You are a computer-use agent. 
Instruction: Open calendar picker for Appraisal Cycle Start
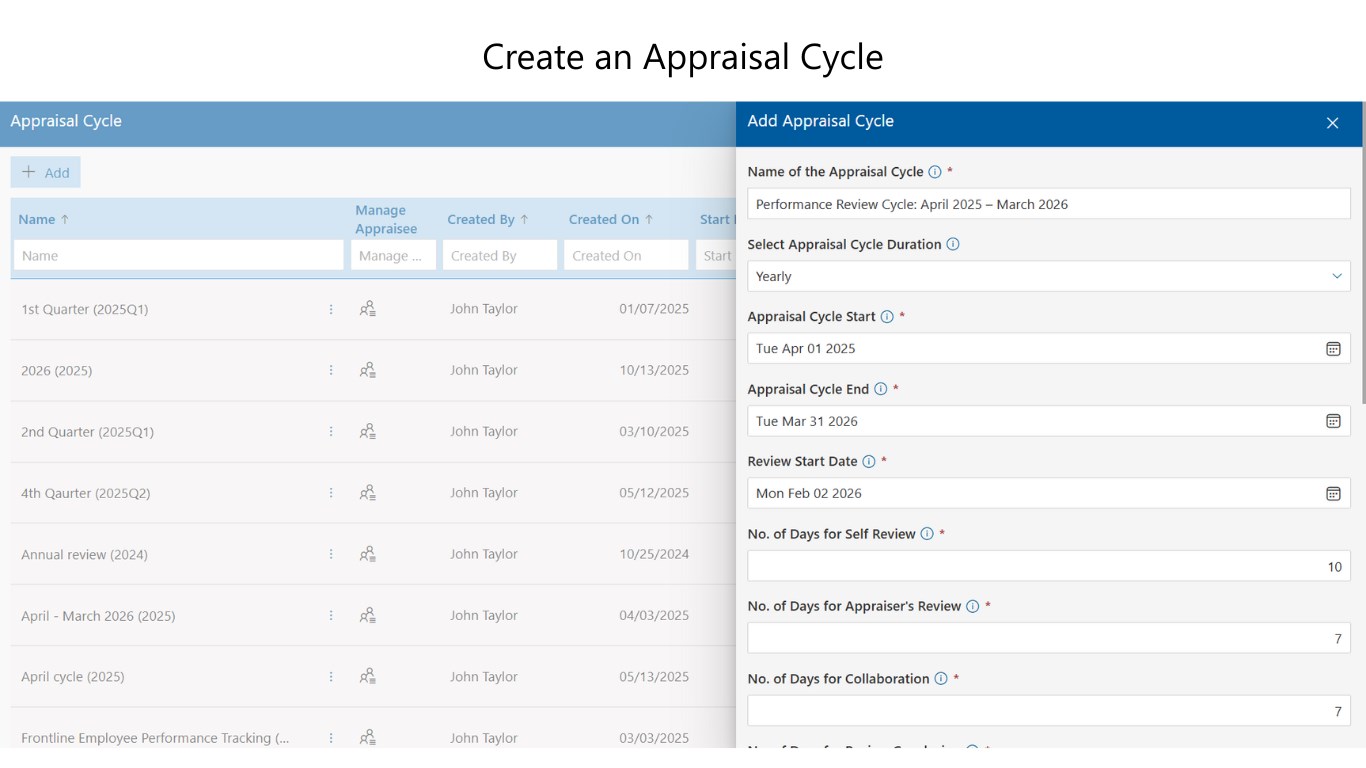1332,349
